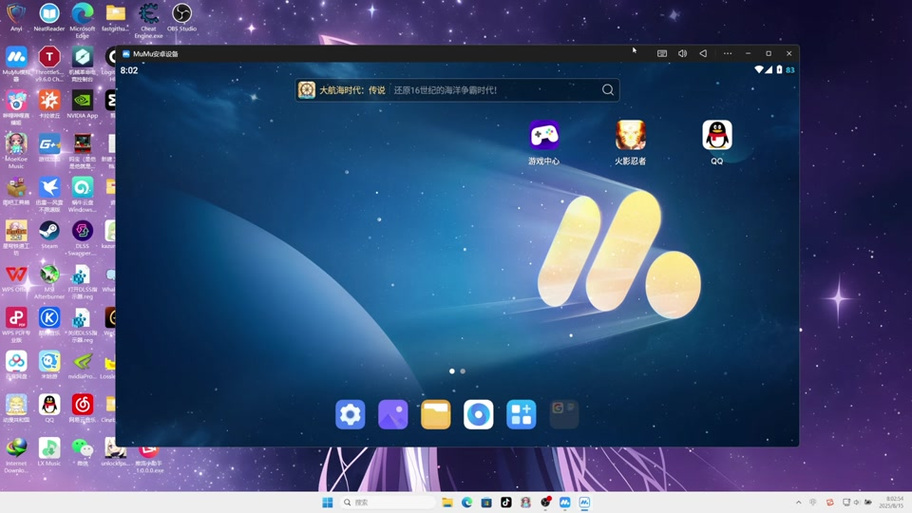Open the Anyi desktop shortcut
912x513 pixels.
pos(16,17)
